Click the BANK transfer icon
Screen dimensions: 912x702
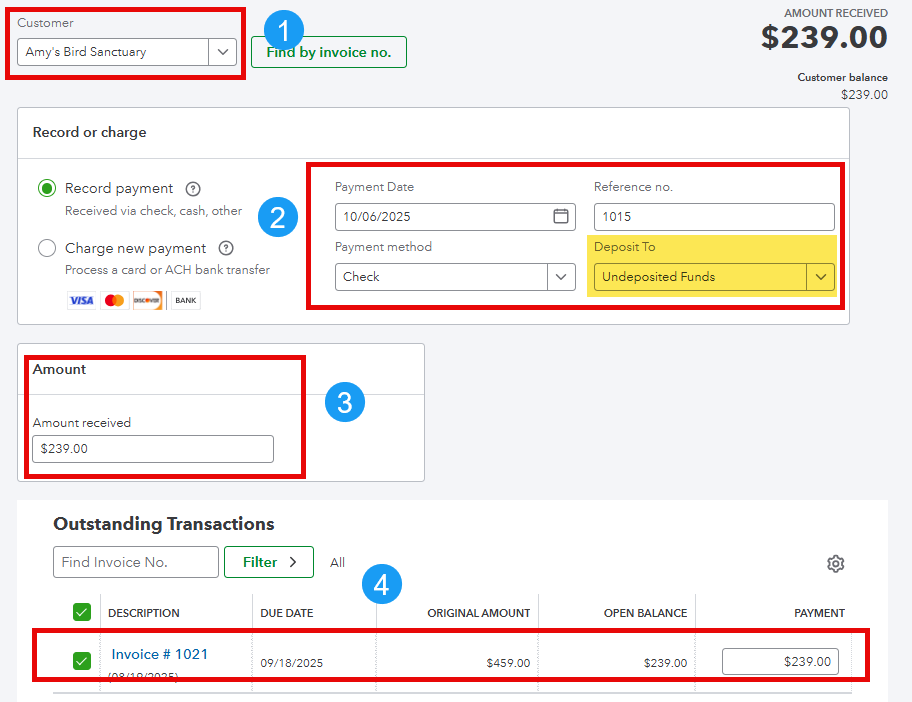tap(185, 300)
